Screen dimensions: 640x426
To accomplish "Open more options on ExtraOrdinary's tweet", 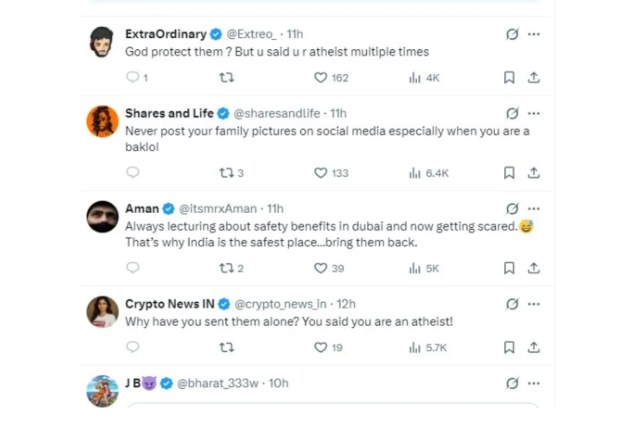I will click(x=534, y=34).
